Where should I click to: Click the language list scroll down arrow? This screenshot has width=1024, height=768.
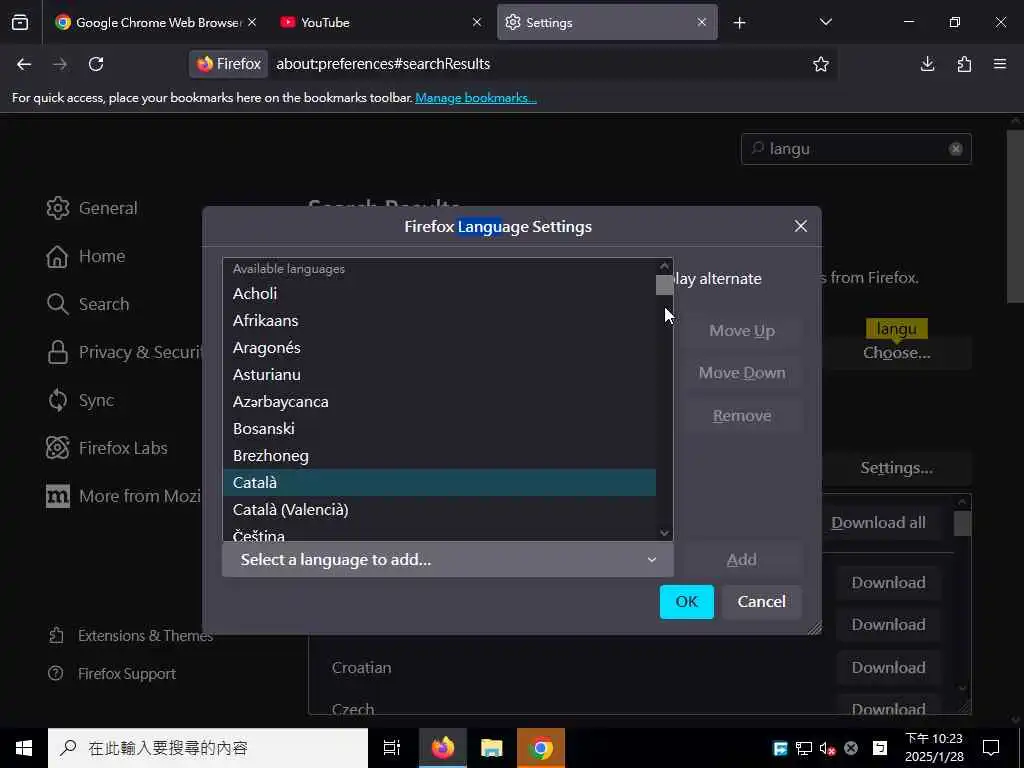(664, 533)
